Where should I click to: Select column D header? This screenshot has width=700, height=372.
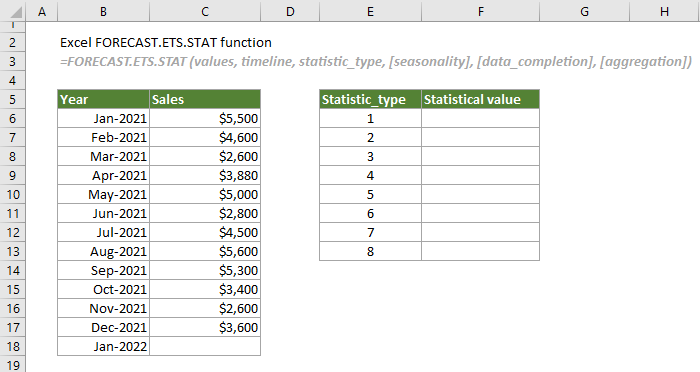290,11
